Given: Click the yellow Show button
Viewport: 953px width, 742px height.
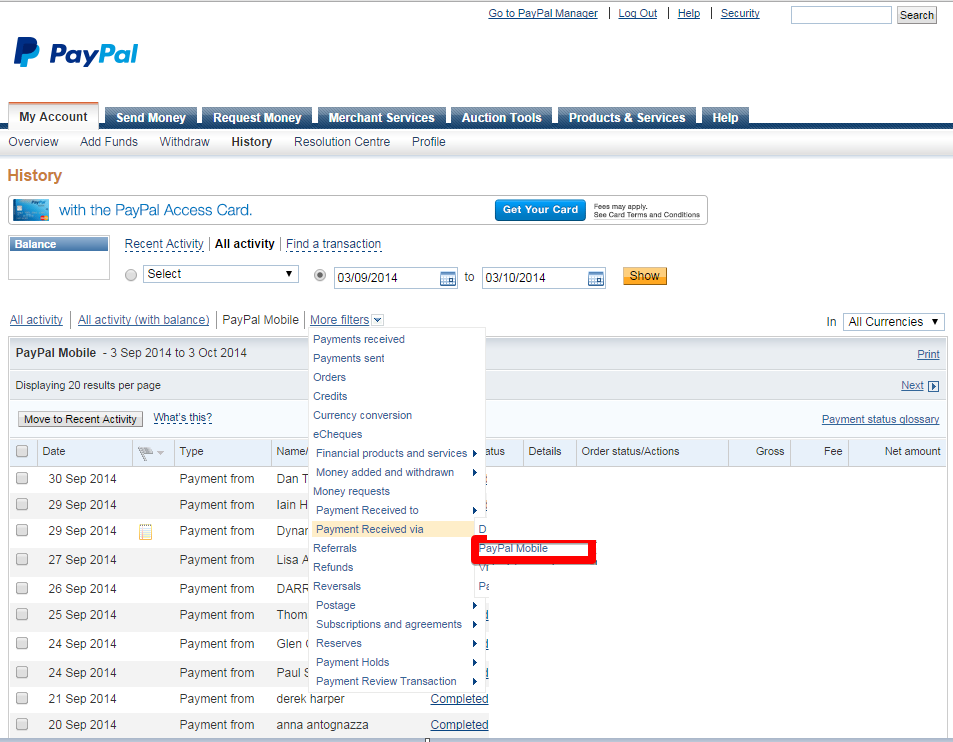Looking at the screenshot, I should click(644, 276).
